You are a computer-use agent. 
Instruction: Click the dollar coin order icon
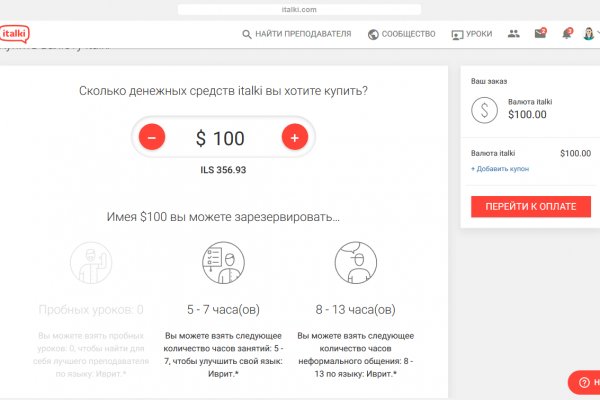tap(485, 109)
